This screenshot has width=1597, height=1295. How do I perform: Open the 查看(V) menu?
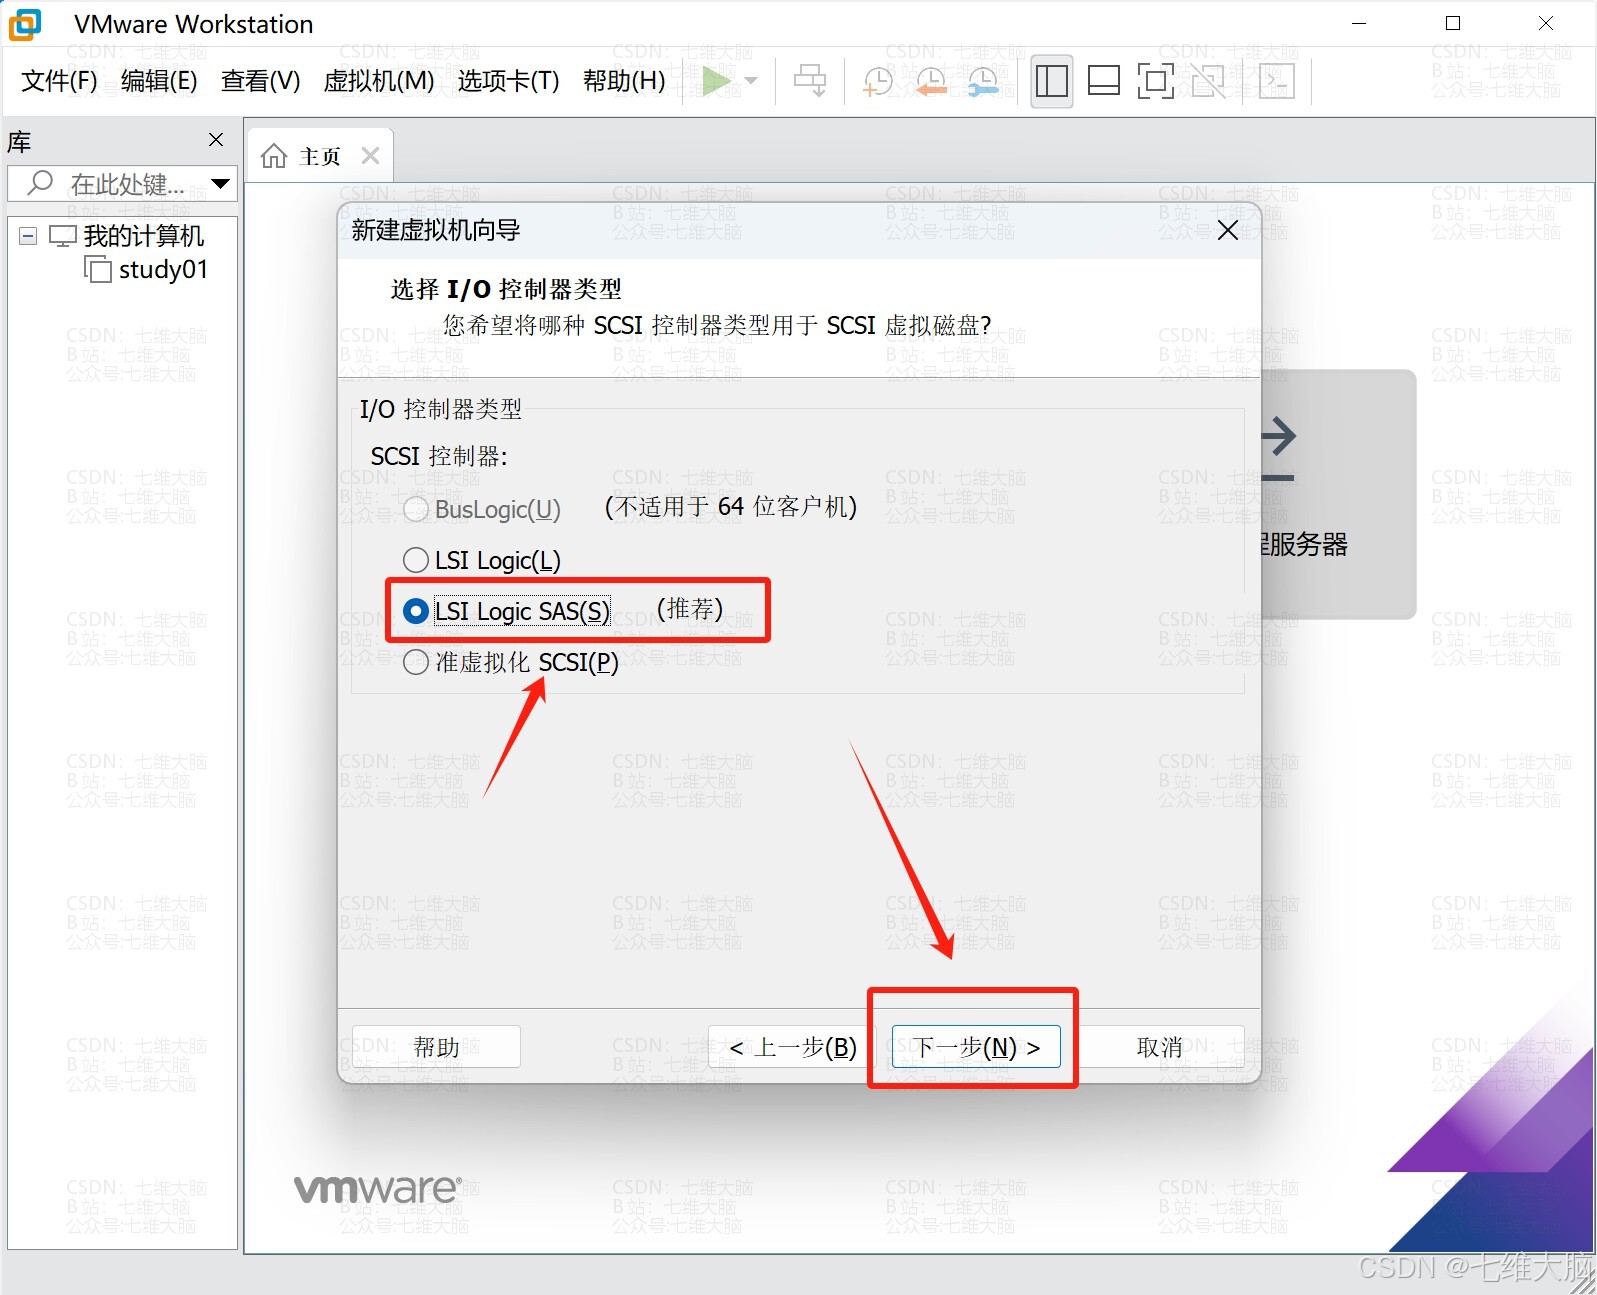click(x=260, y=81)
